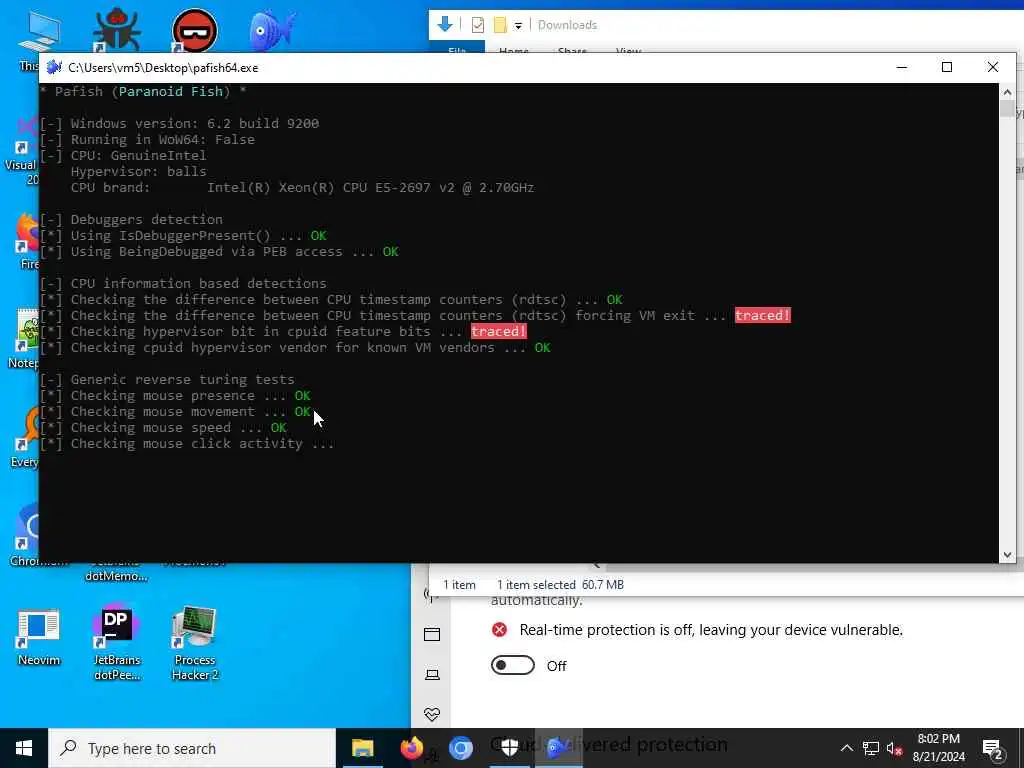This screenshot has width=1024, height=768.
Task: Click console scrollbar down arrow
Action: pyautogui.click(x=1007, y=554)
